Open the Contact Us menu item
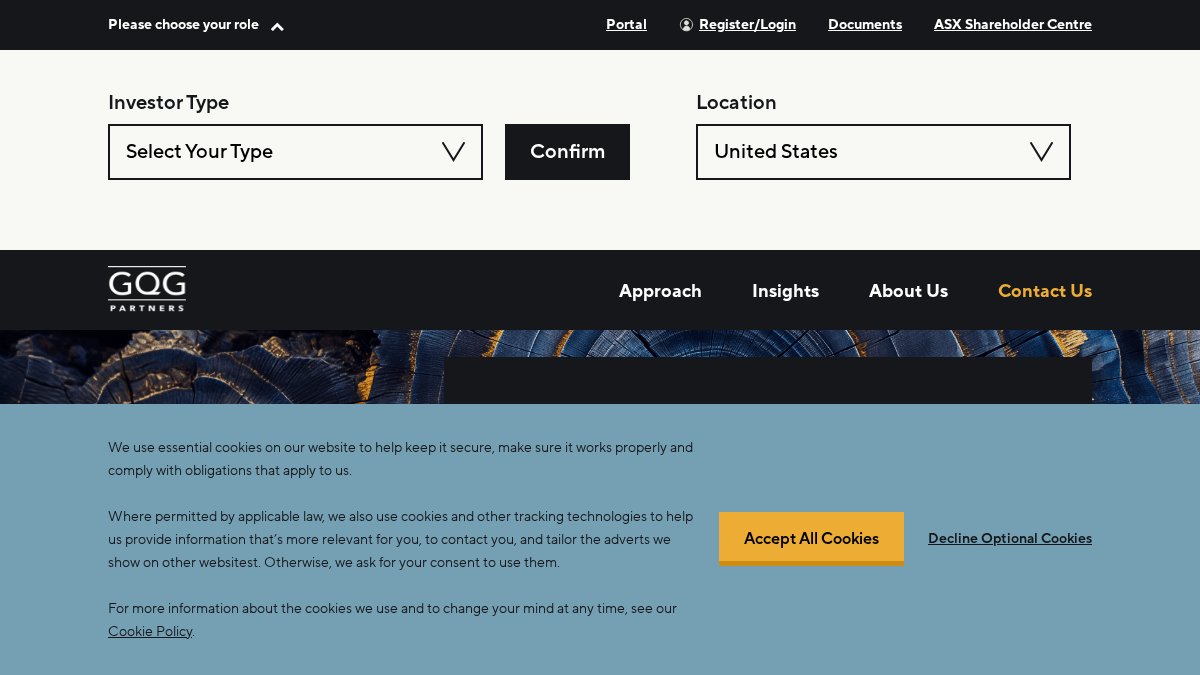This screenshot has height=675, width=1200. coord(1045,291)
